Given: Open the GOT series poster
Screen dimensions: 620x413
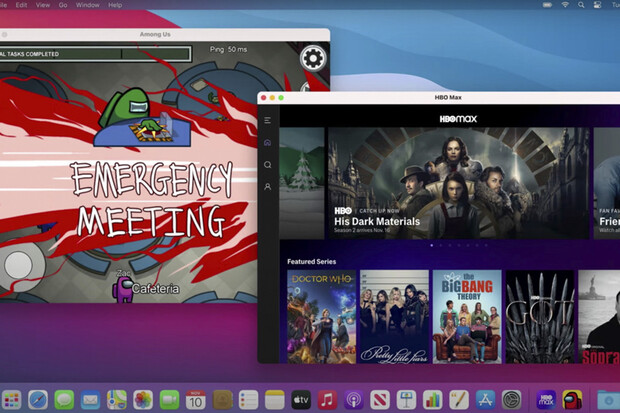Looking at the screenshot, I should click(x=539, y=316).
